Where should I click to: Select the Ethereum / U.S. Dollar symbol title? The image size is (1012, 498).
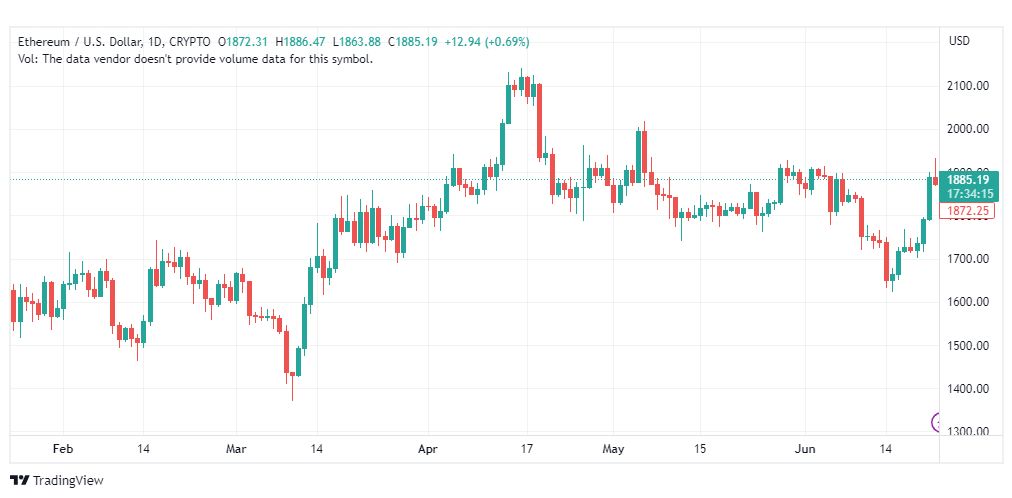point(79,42)
